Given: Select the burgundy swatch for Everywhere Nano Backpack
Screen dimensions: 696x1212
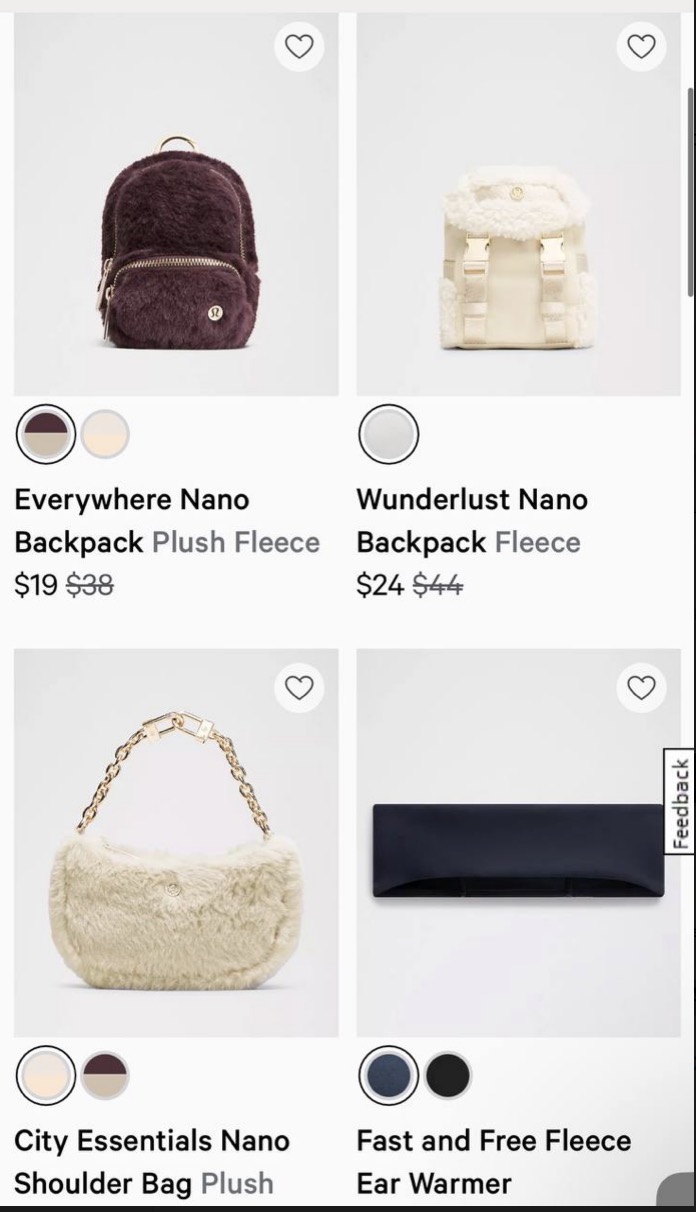Looking at the screenshot, I should (x=45, y=434).
